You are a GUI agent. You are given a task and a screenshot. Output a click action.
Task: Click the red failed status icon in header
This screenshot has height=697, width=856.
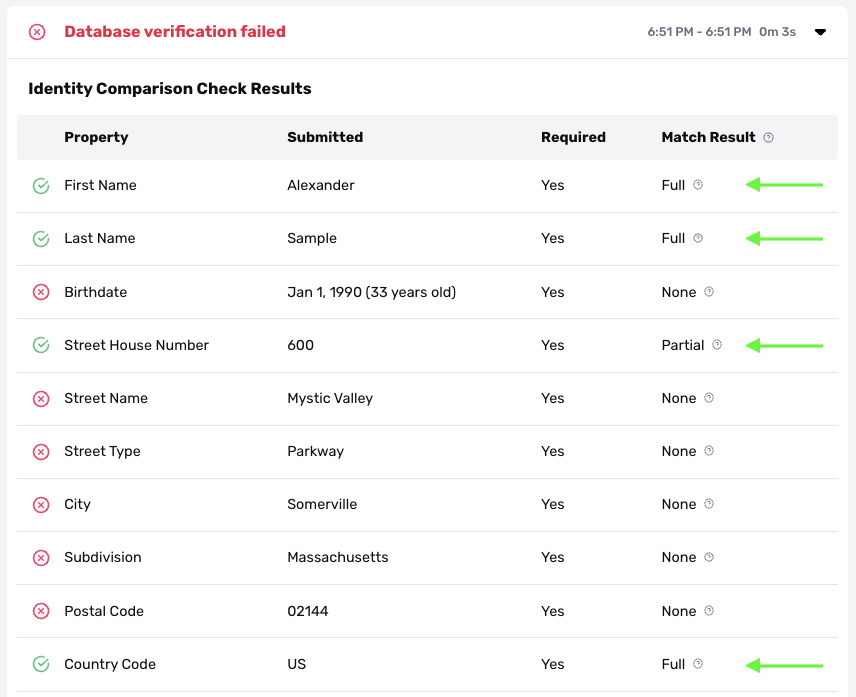pos(37,32)
